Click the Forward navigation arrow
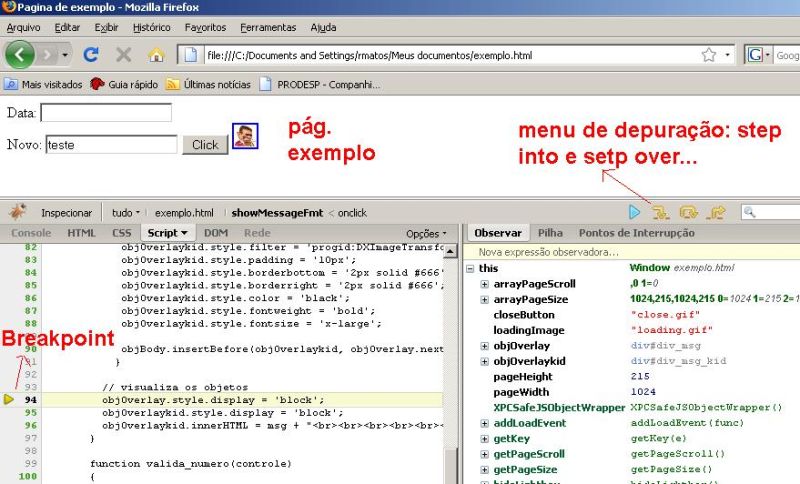This screenshot has height=484, width=800. pyautogui.click(x=47, y=55)
